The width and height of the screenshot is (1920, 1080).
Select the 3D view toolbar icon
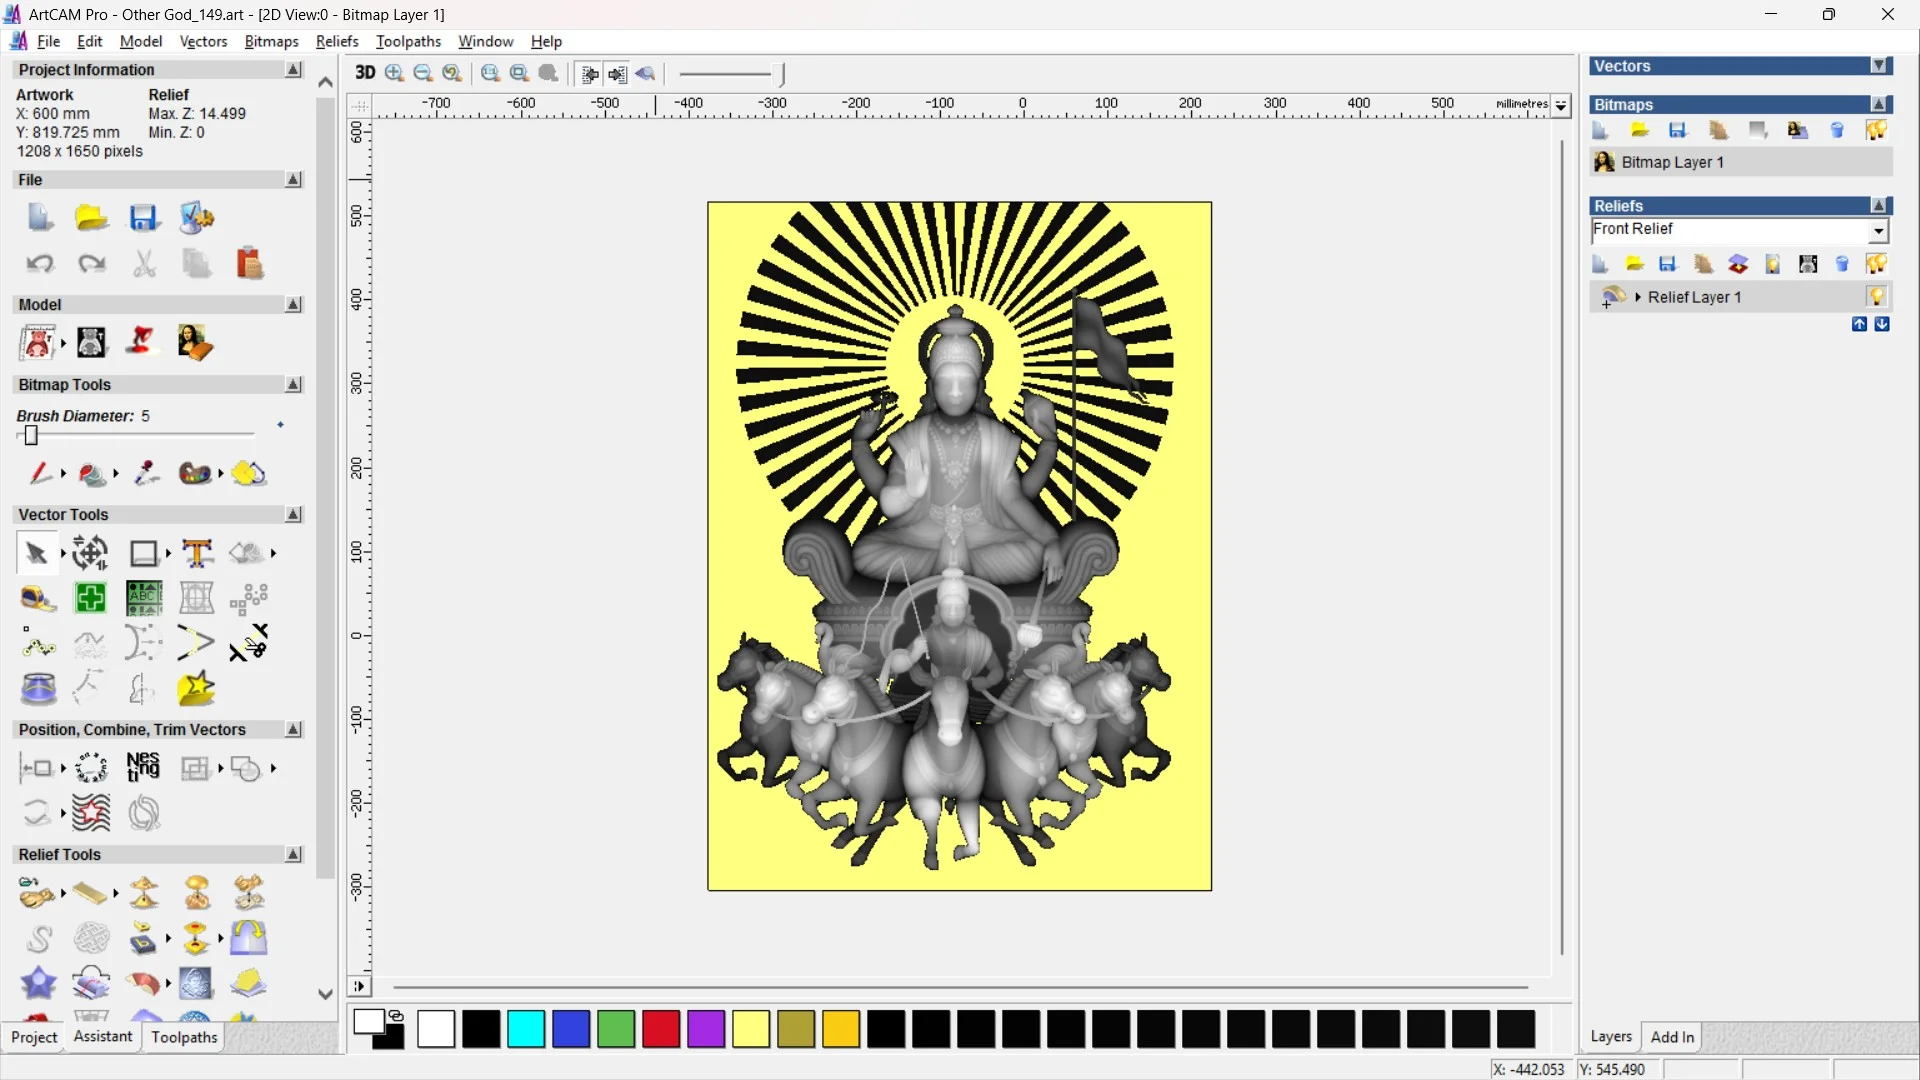(365, 73)
